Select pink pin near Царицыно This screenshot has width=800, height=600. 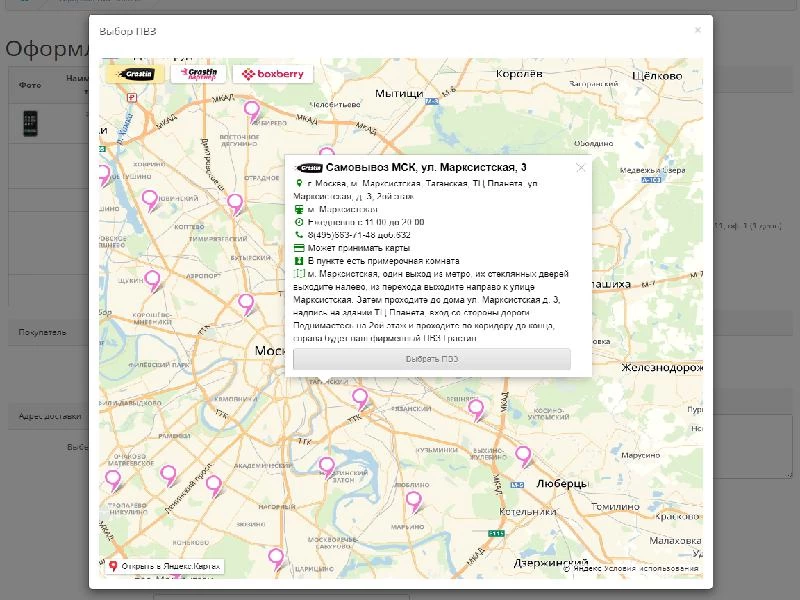coord(276,559)
